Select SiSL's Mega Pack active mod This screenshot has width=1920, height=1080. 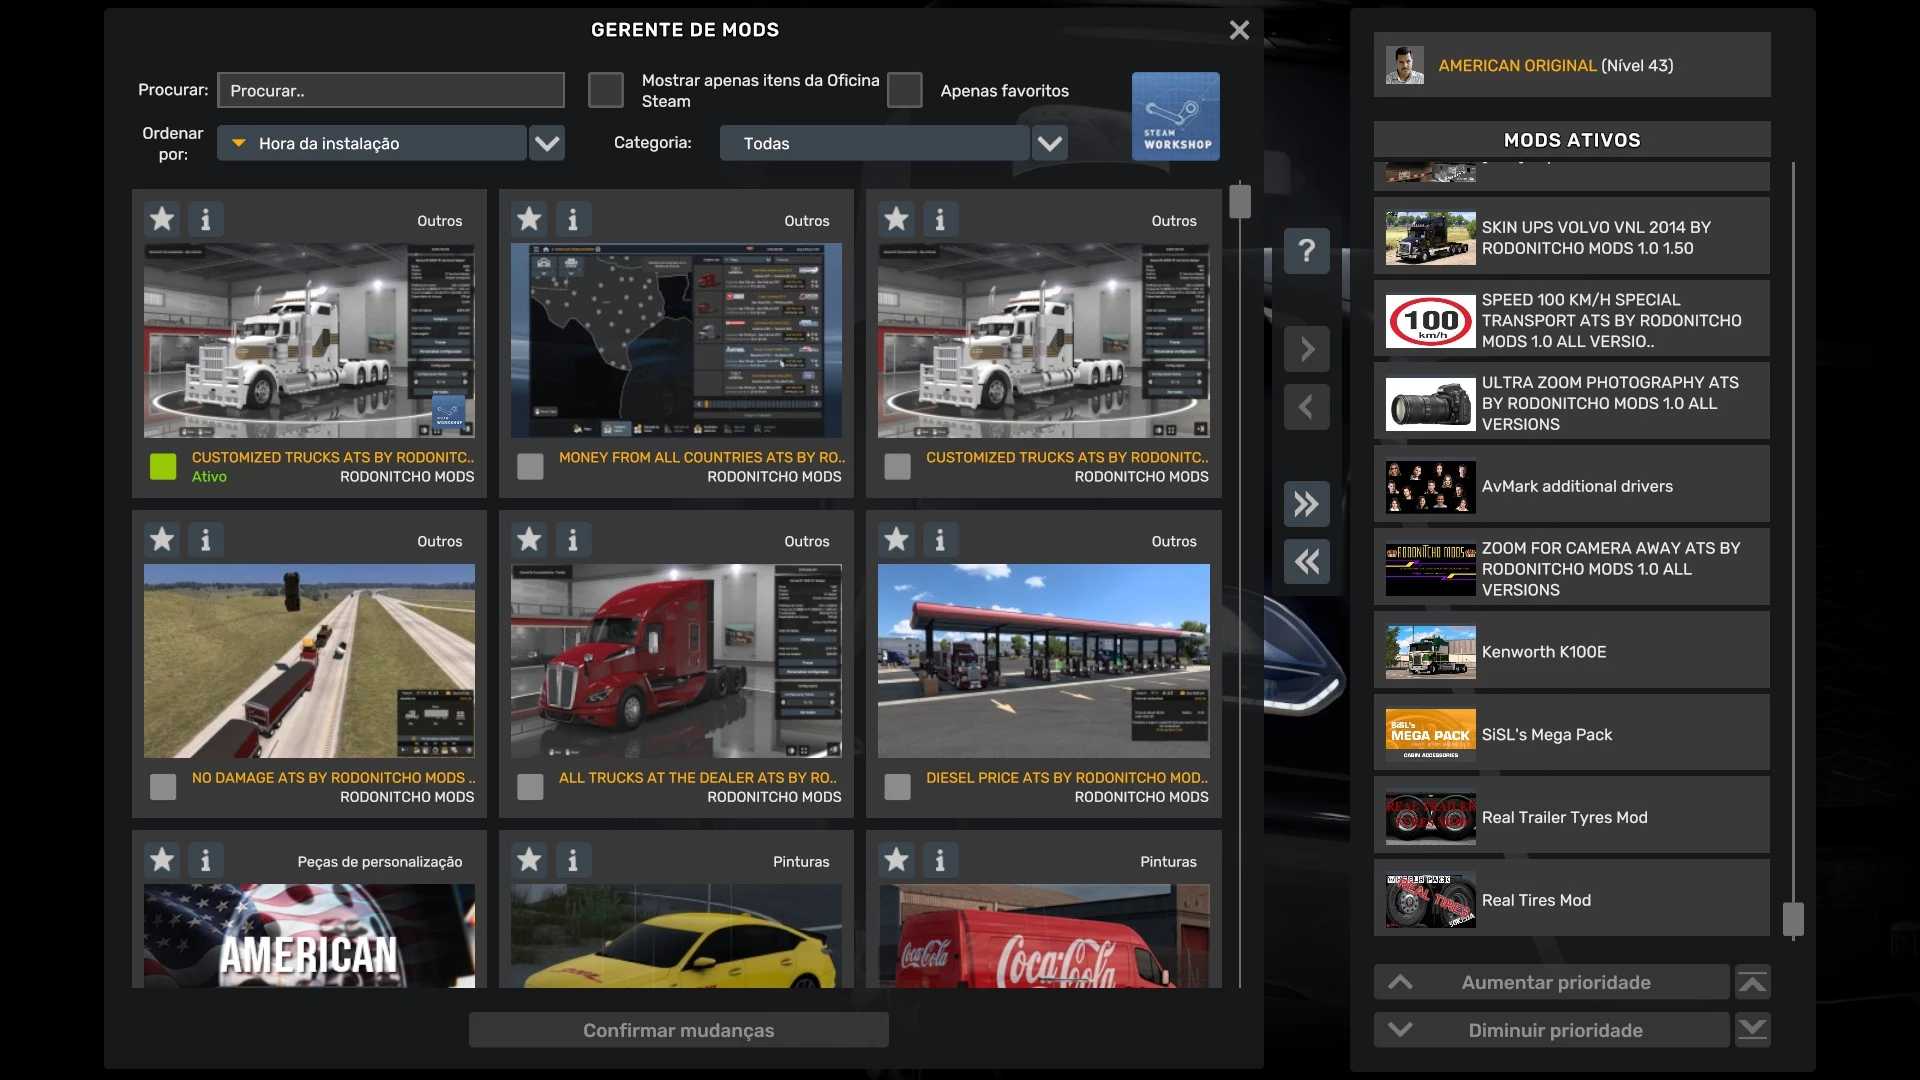pos(1570,735)
